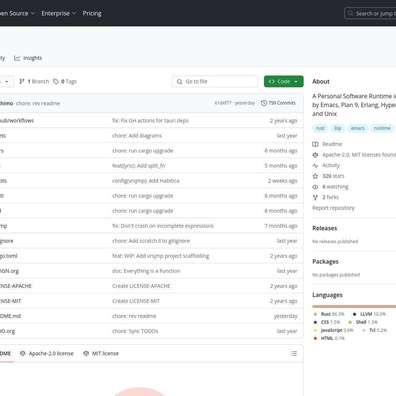Open the 2 forks link
Image resolution: width=396 pixels, height=396 pixels.
330,197
